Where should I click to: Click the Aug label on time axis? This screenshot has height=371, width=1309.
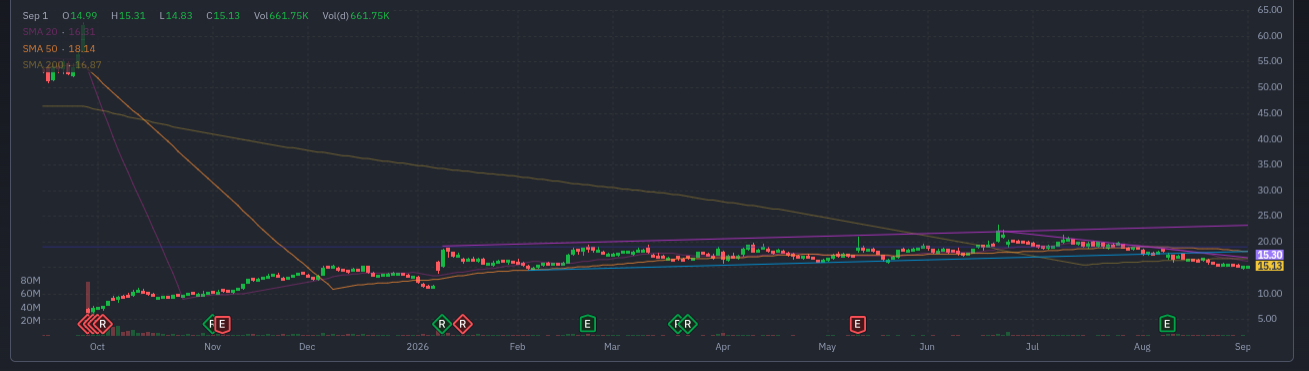(x=1143, y=347)
